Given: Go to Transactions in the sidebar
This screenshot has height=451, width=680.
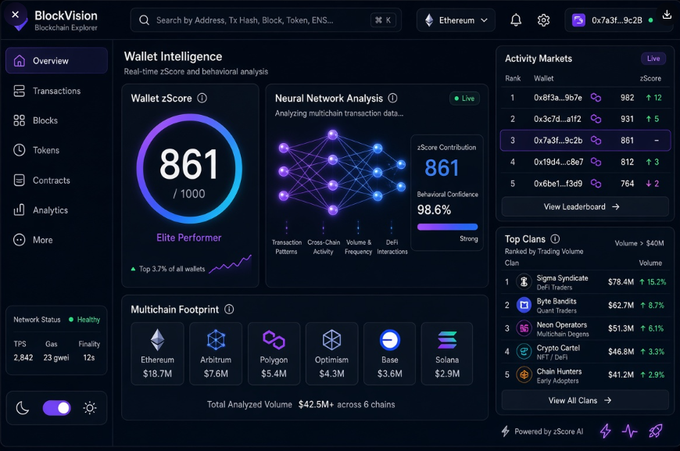Looking at the screenshot, I should (x=56, y=91).
